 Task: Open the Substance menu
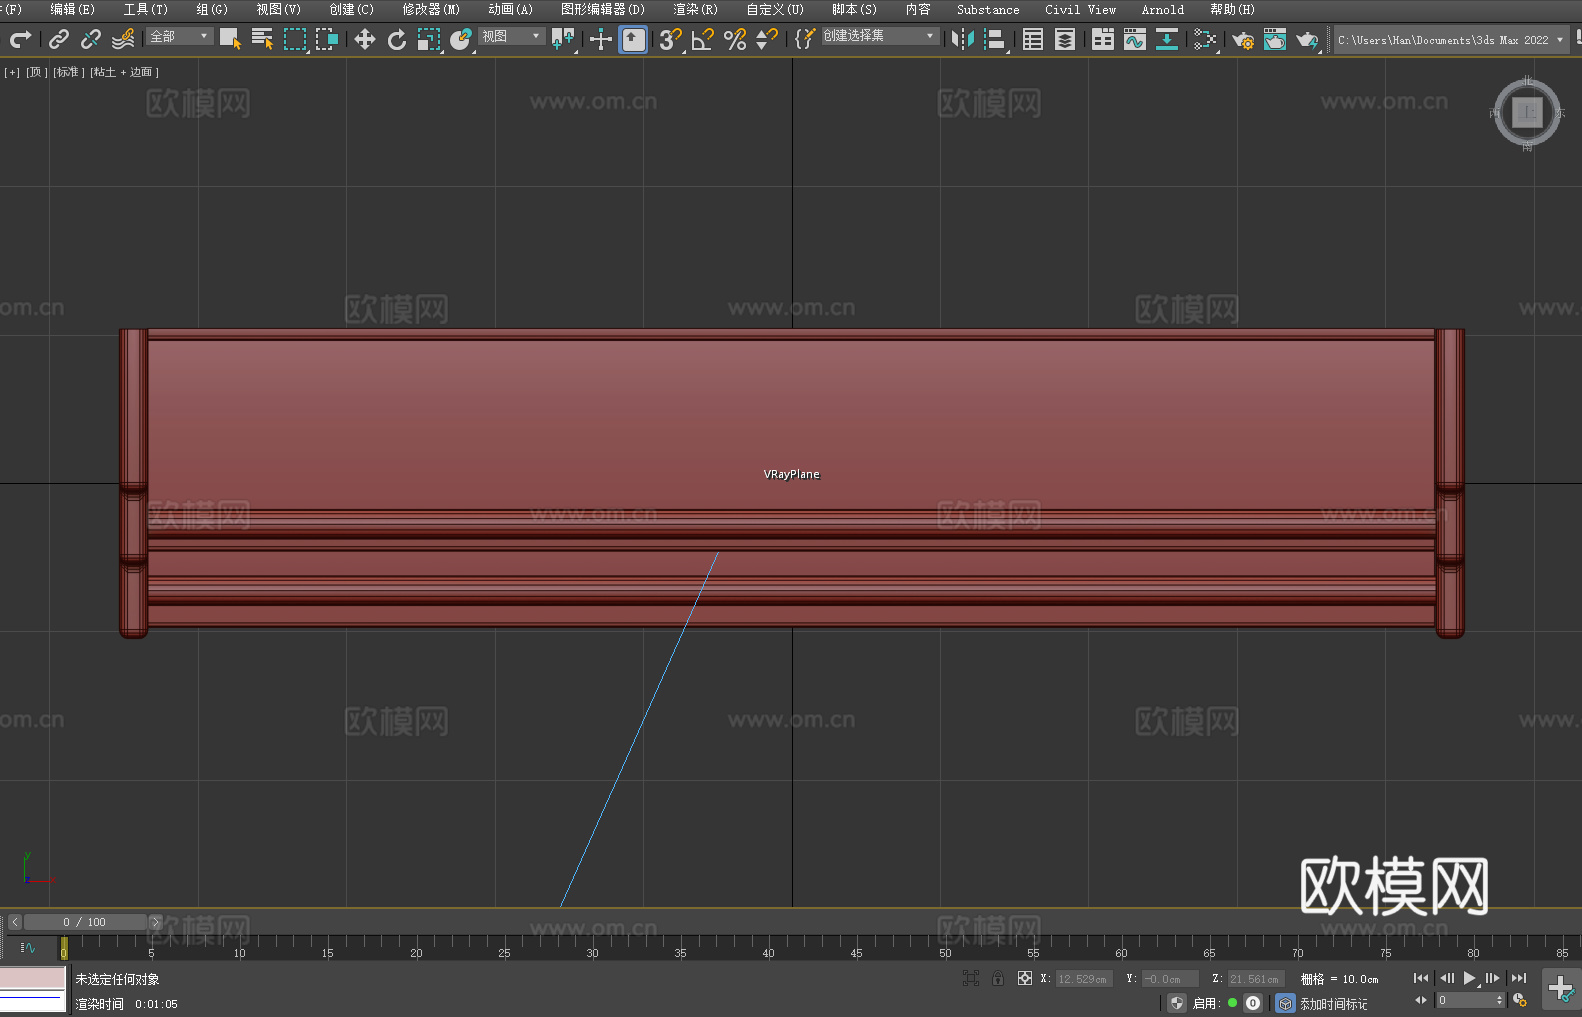tap(988, 9)
